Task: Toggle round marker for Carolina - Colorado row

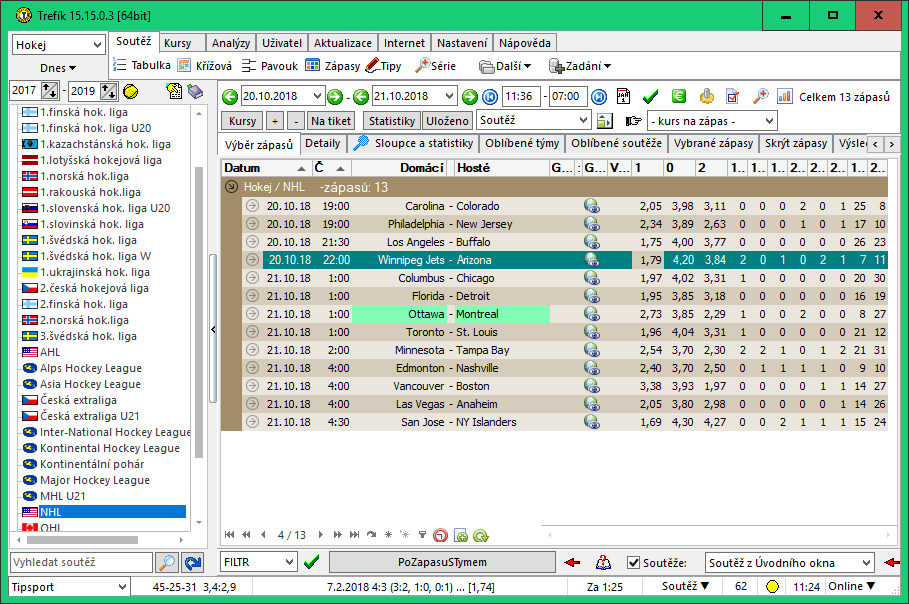Action: (252, 206)
